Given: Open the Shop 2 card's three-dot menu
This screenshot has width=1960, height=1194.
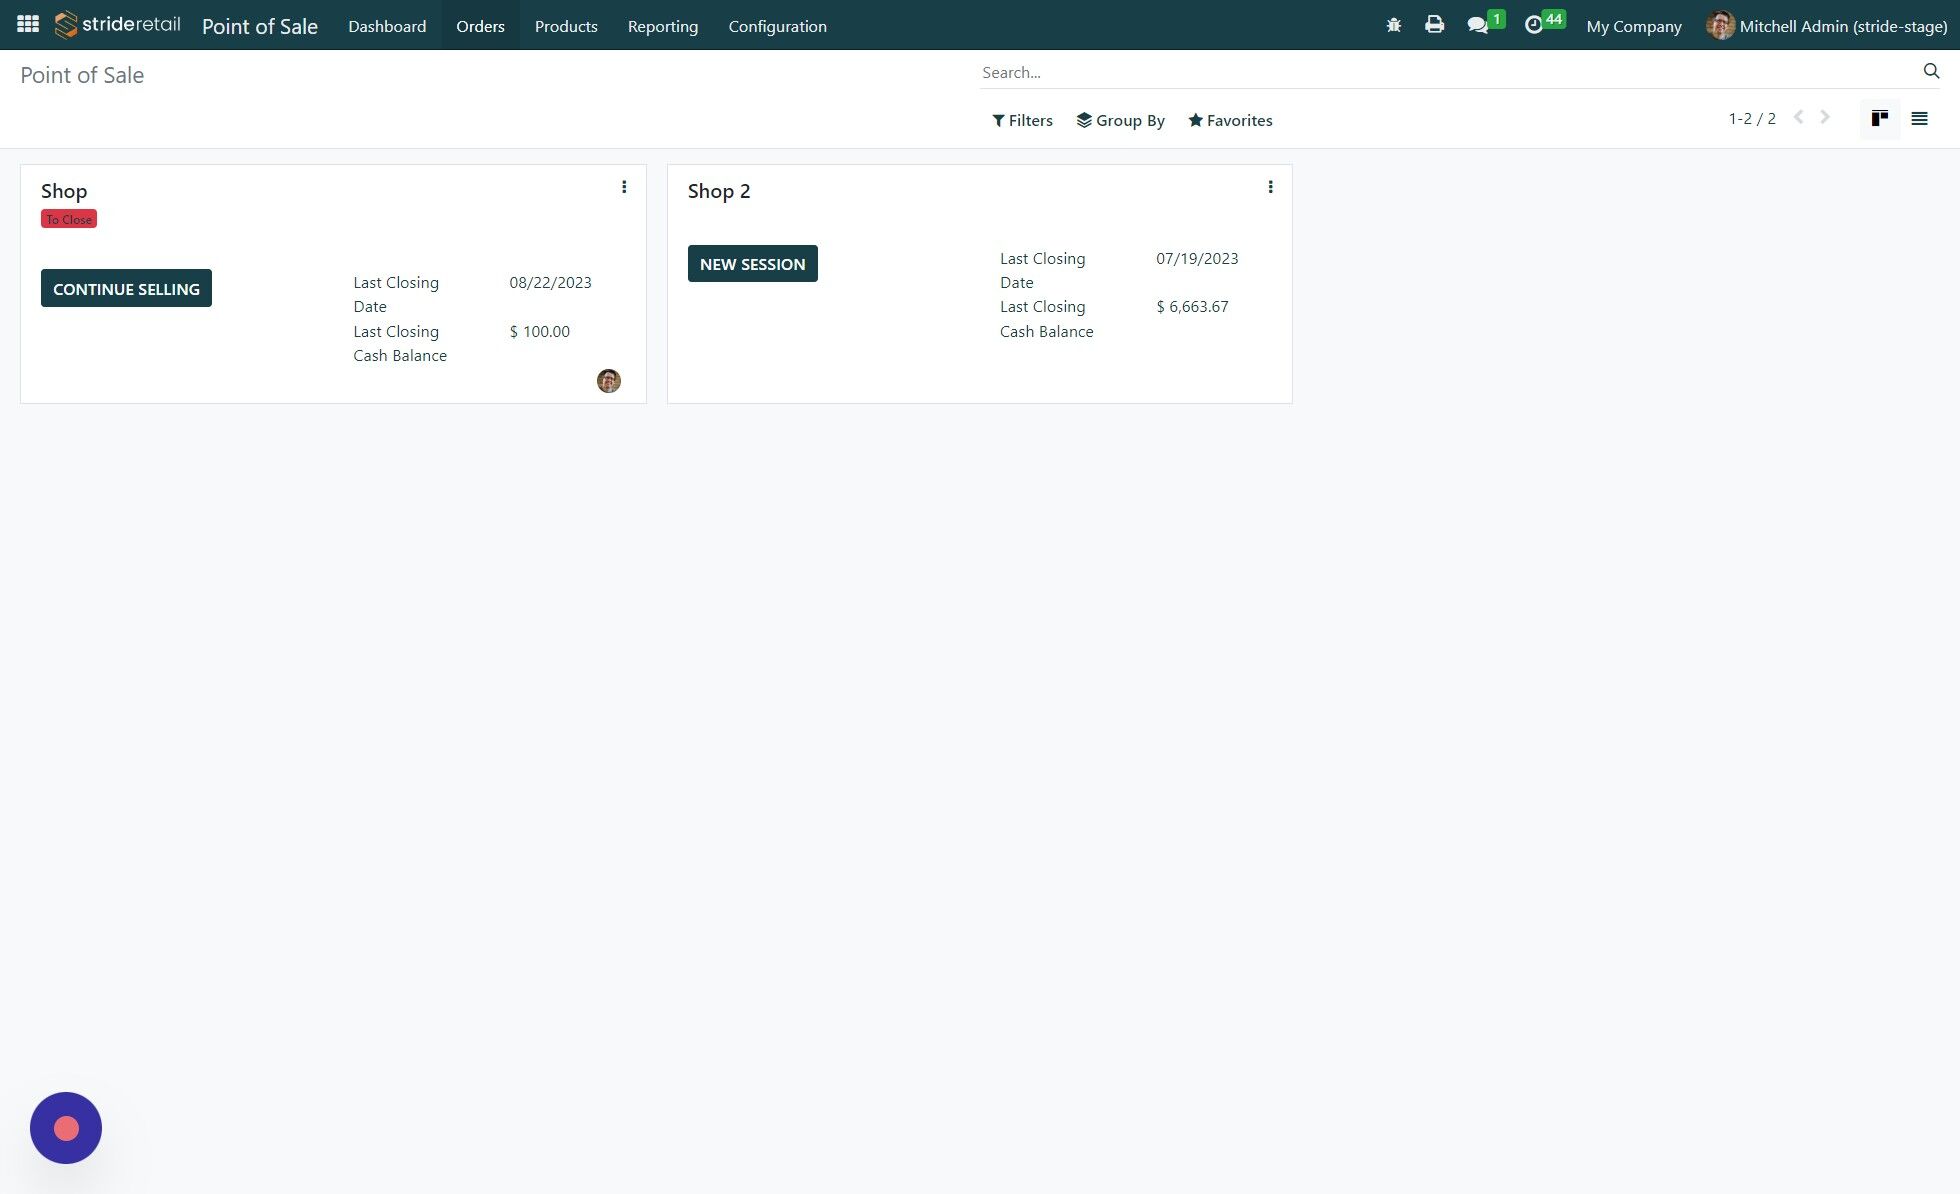Looking at the screenshot, I should click(x=1270, y=186).
